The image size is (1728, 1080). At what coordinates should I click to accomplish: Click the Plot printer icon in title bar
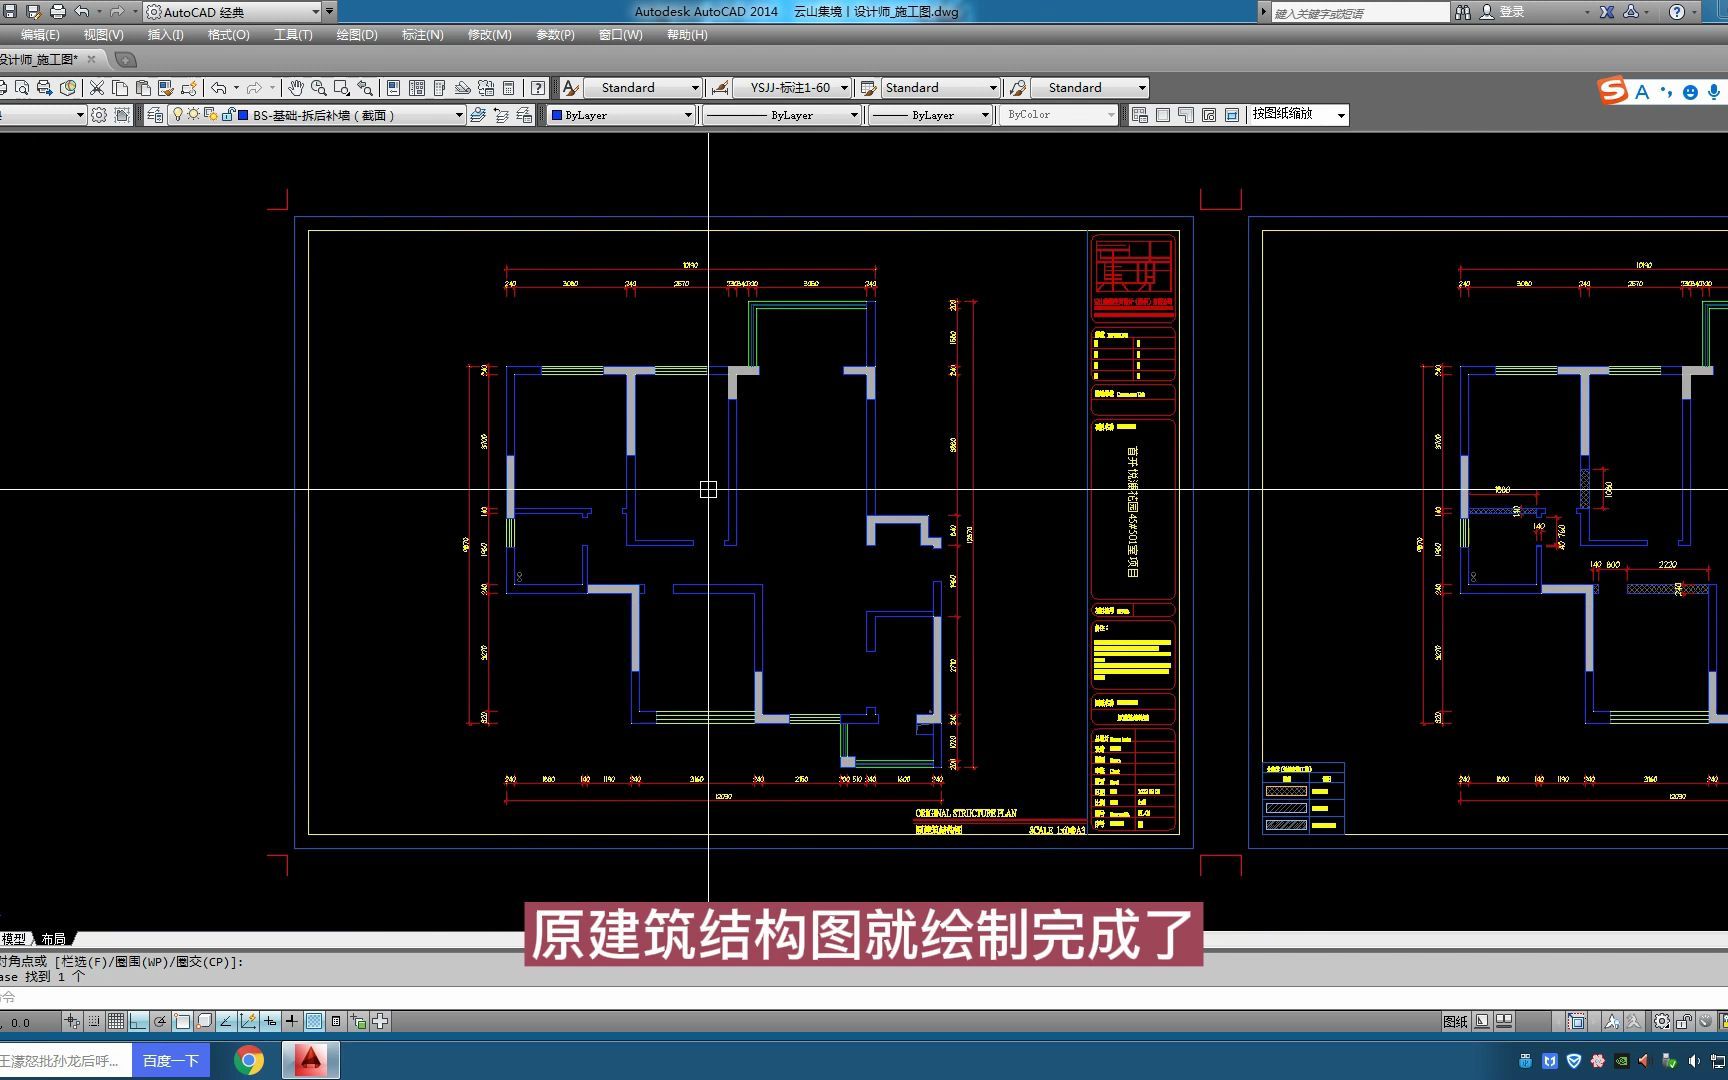58,12
